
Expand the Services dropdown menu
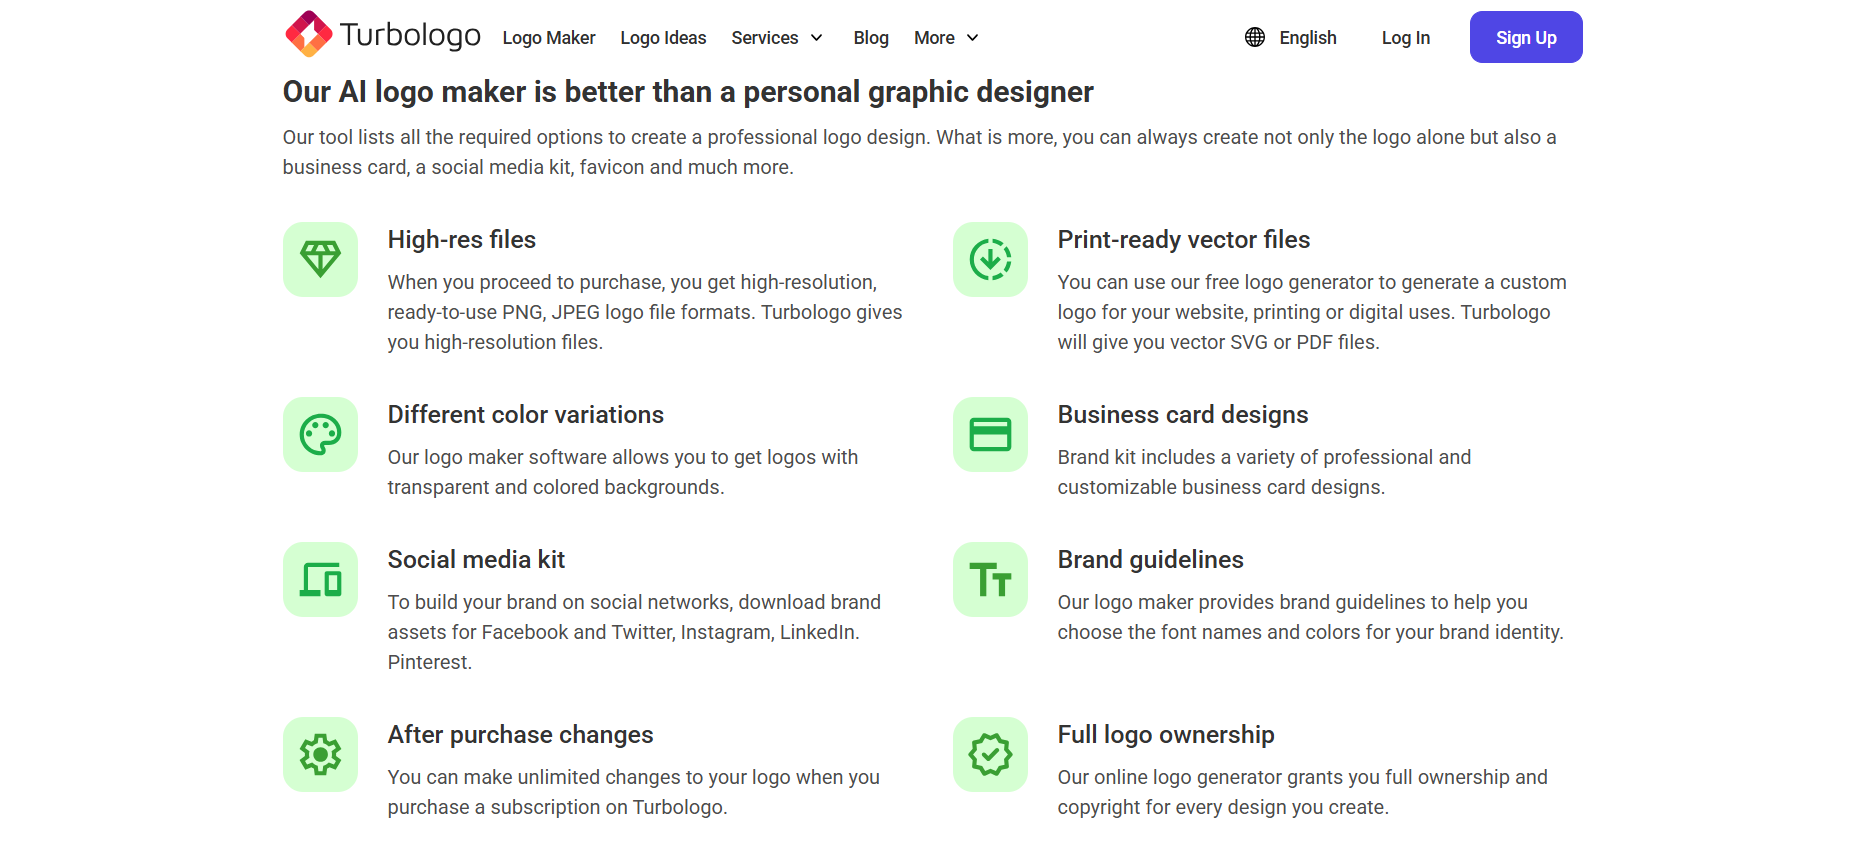click(777, 38)
